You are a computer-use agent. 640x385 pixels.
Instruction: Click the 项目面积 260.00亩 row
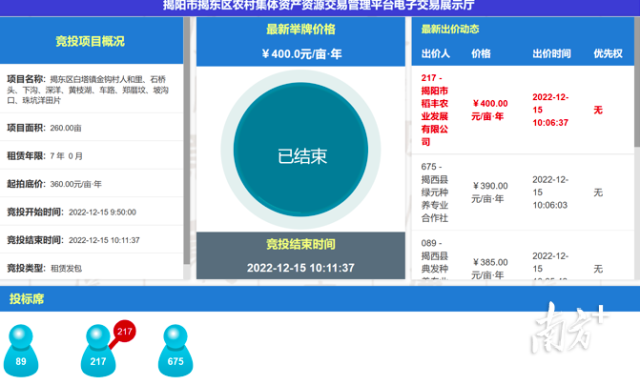[x=91, y=128]
